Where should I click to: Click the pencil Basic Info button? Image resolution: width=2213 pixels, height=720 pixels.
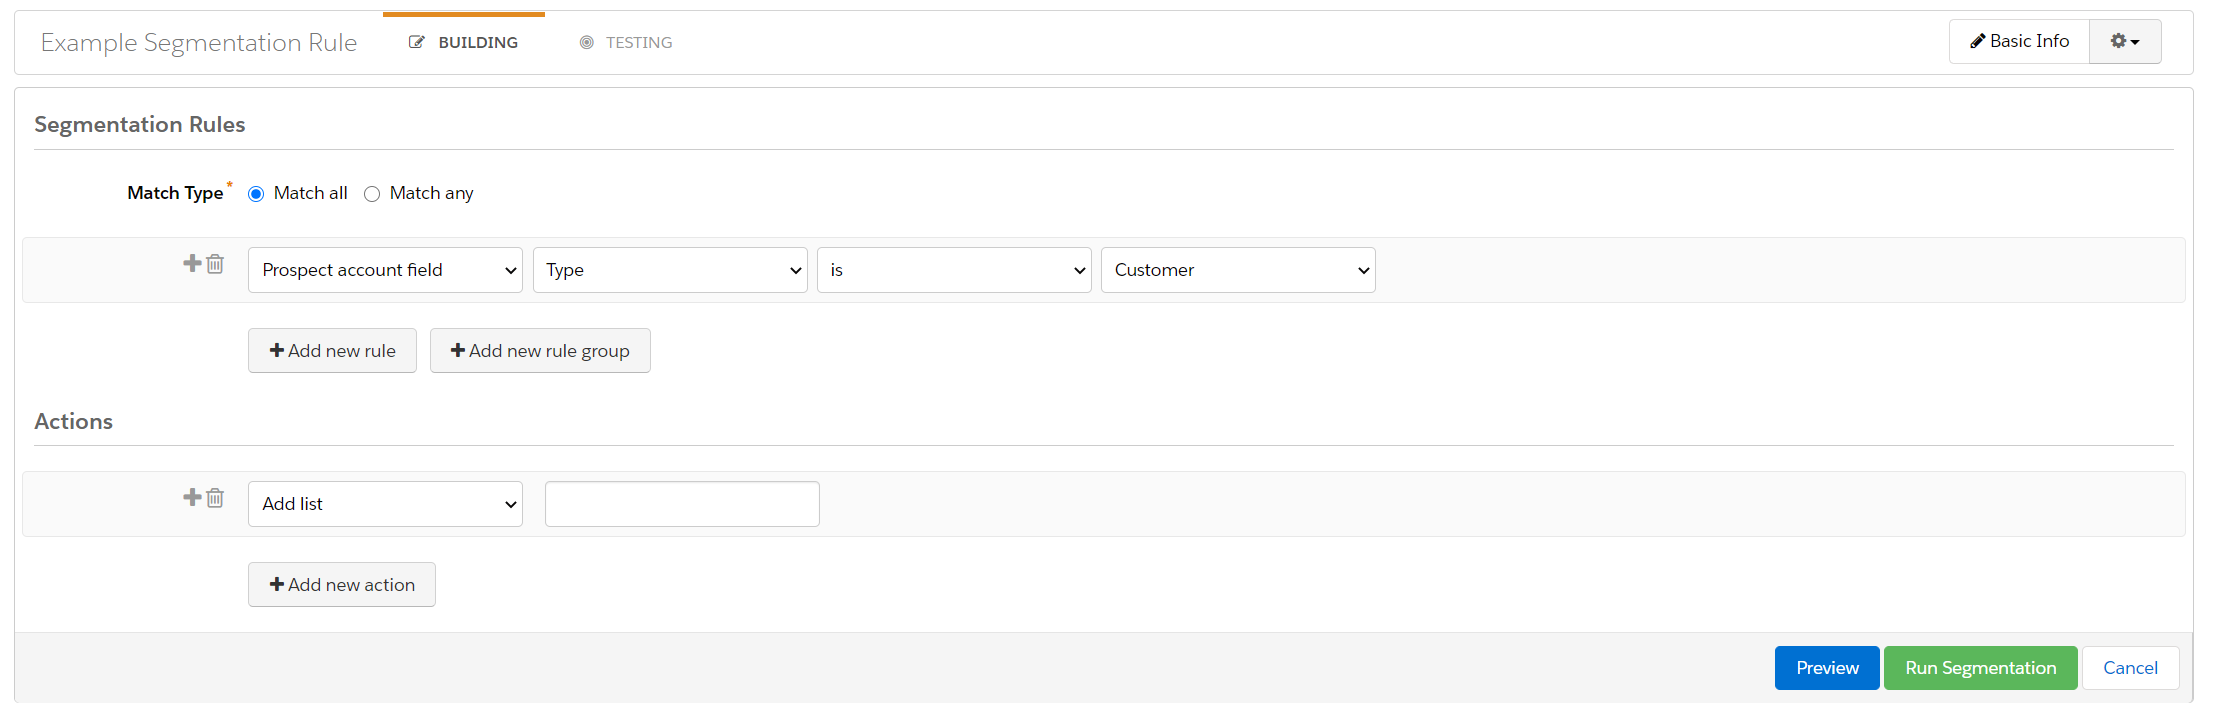pos(2019,41)
